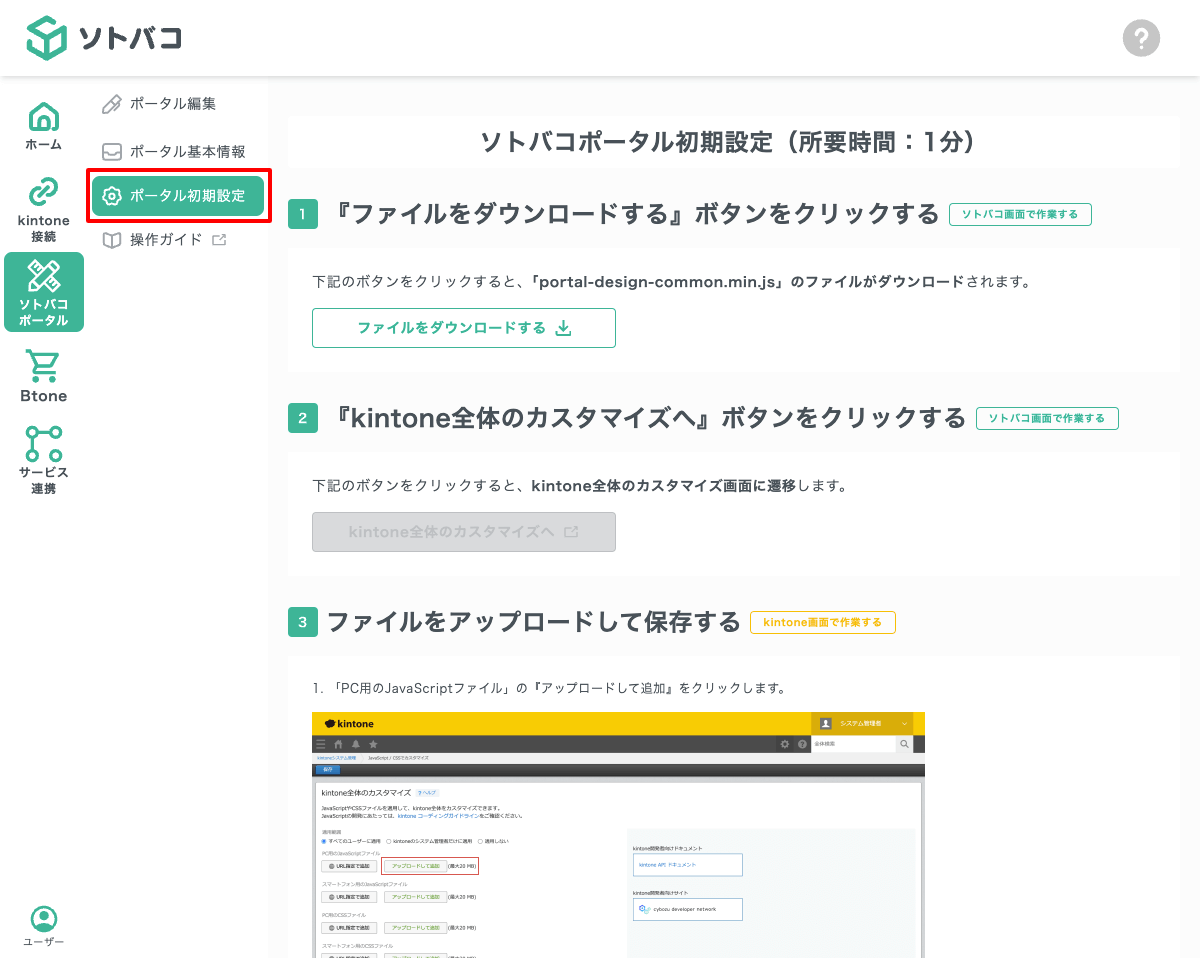Open the help question mark icon
Image resolution: width=1200 pixels, height=958 pixels.
click(x=1141, y=38)
